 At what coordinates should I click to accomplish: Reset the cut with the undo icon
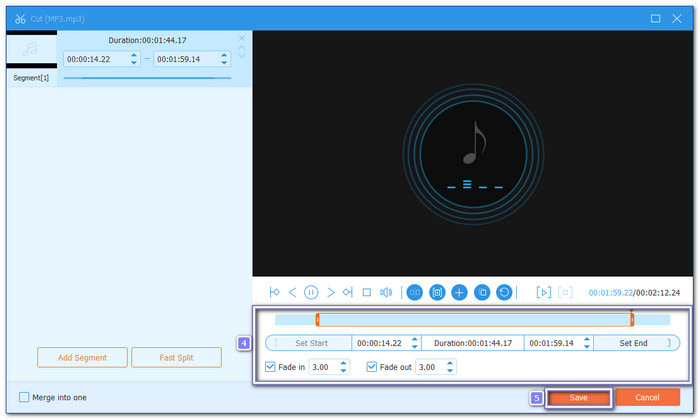coord(504,292)
